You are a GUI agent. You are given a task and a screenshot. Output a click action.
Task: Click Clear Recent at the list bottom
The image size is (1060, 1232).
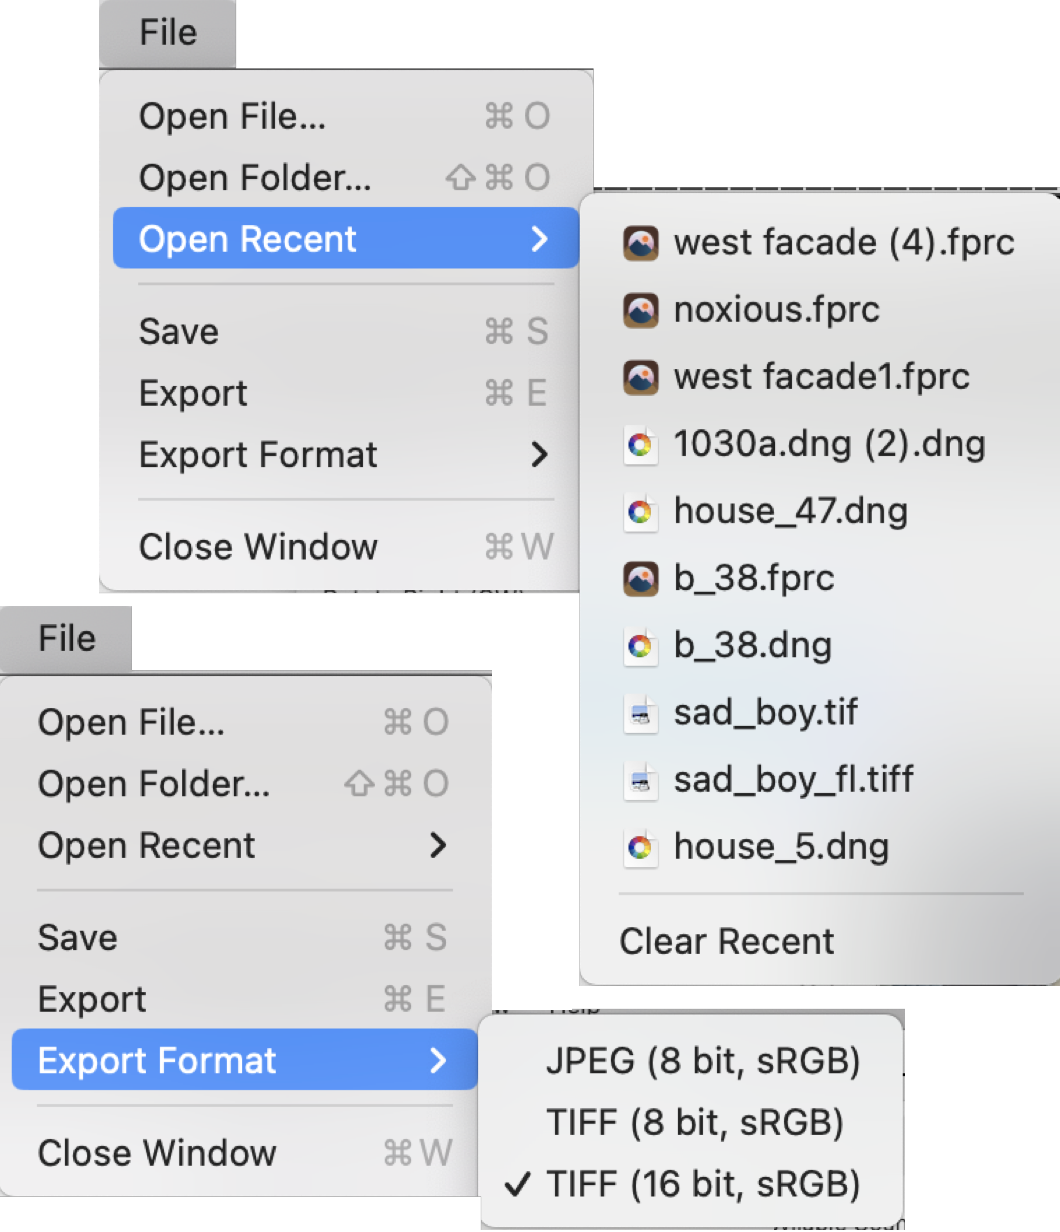click(727, 942)
